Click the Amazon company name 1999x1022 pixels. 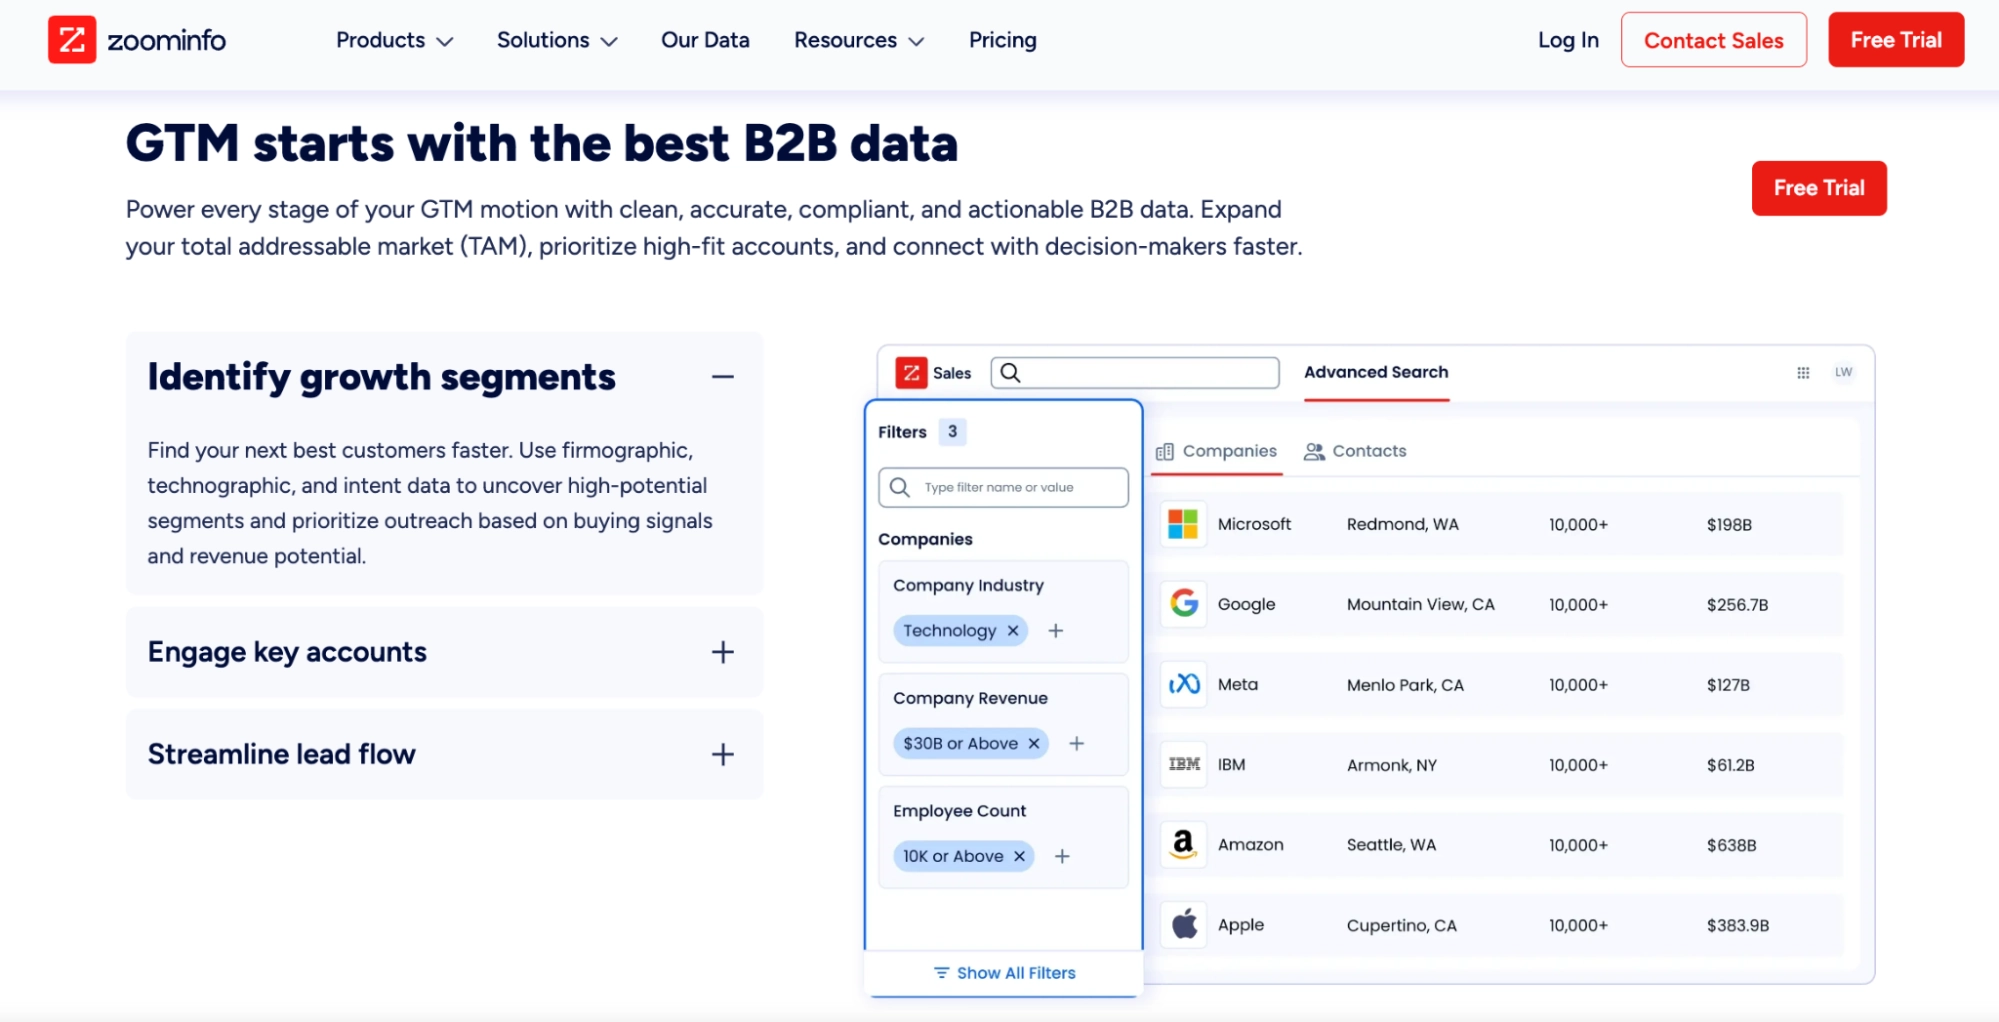point(1250,845)
